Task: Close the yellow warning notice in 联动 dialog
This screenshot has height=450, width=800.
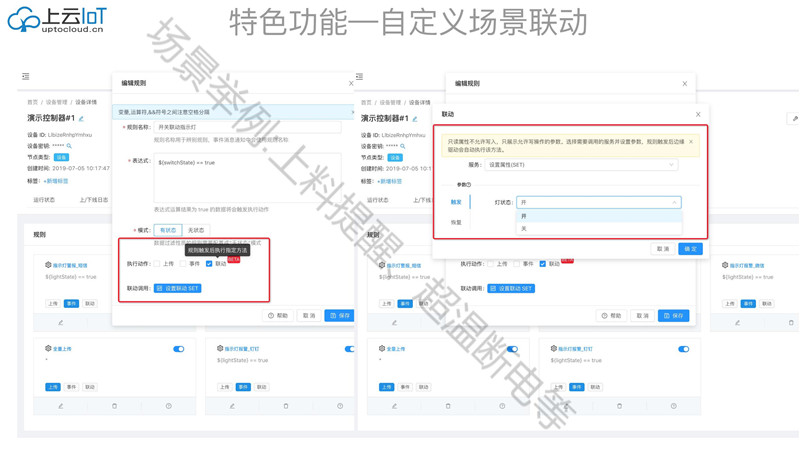Action: 691,142
